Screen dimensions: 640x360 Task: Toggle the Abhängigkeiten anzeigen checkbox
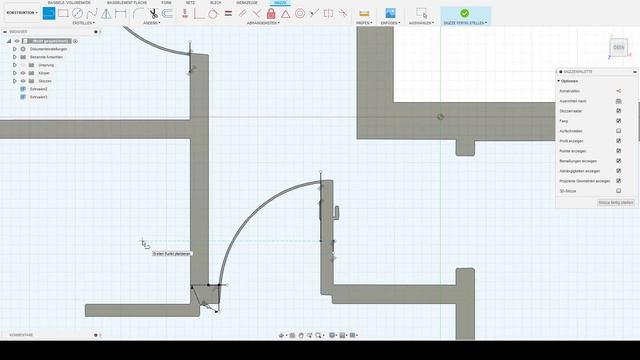(618, 171)
